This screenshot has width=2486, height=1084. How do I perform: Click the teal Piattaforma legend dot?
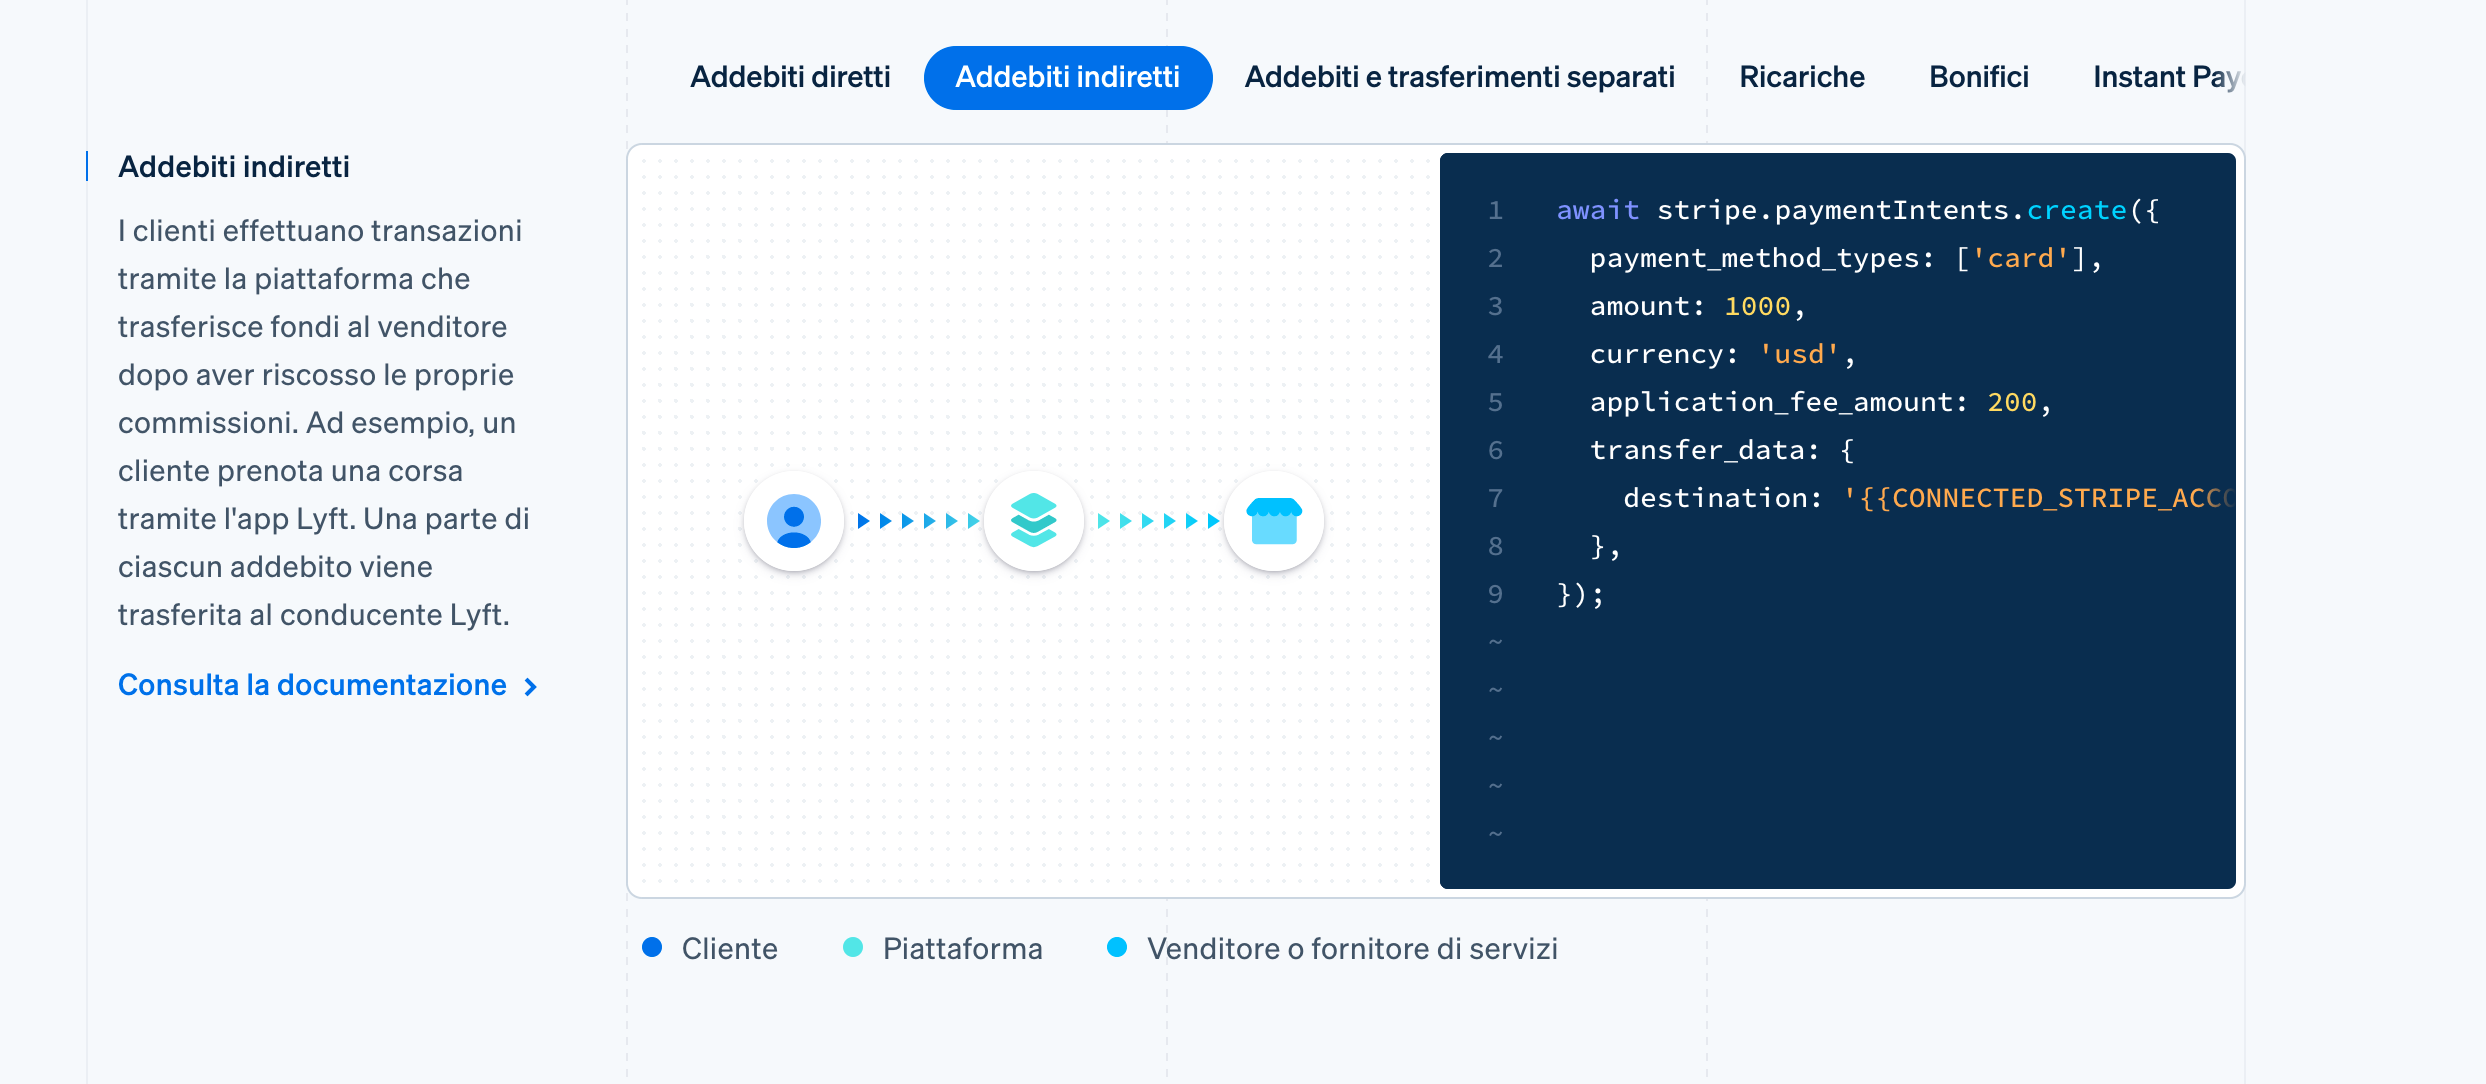click(x=853, y=947)
